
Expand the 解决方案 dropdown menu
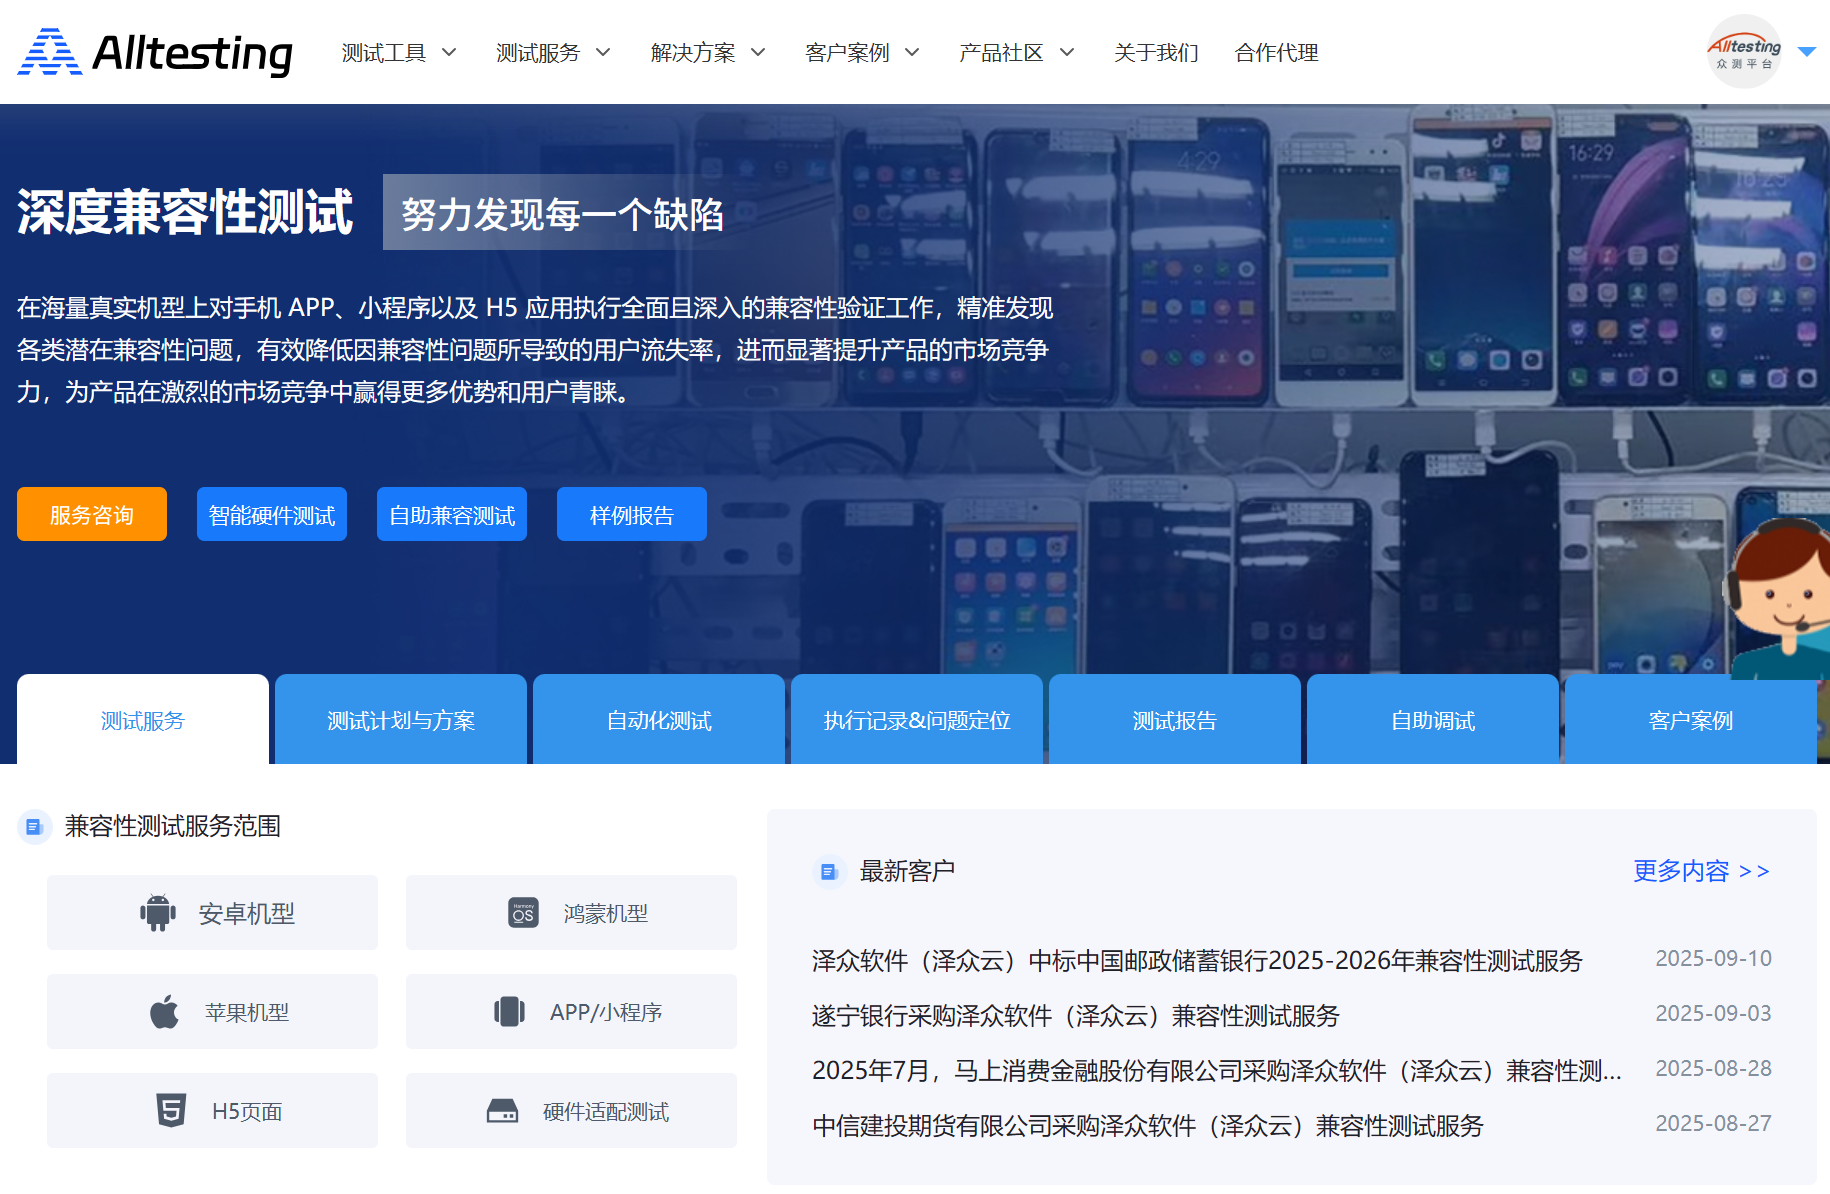(x=707, y=52)
